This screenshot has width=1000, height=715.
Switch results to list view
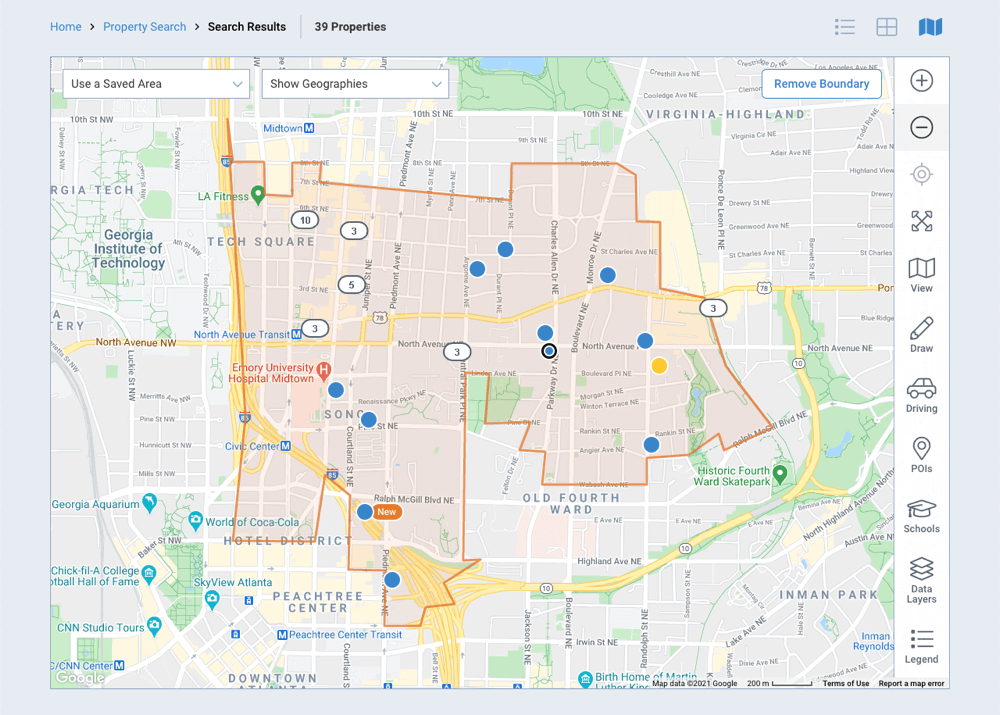pyautogui.click(x=845, y=27)
